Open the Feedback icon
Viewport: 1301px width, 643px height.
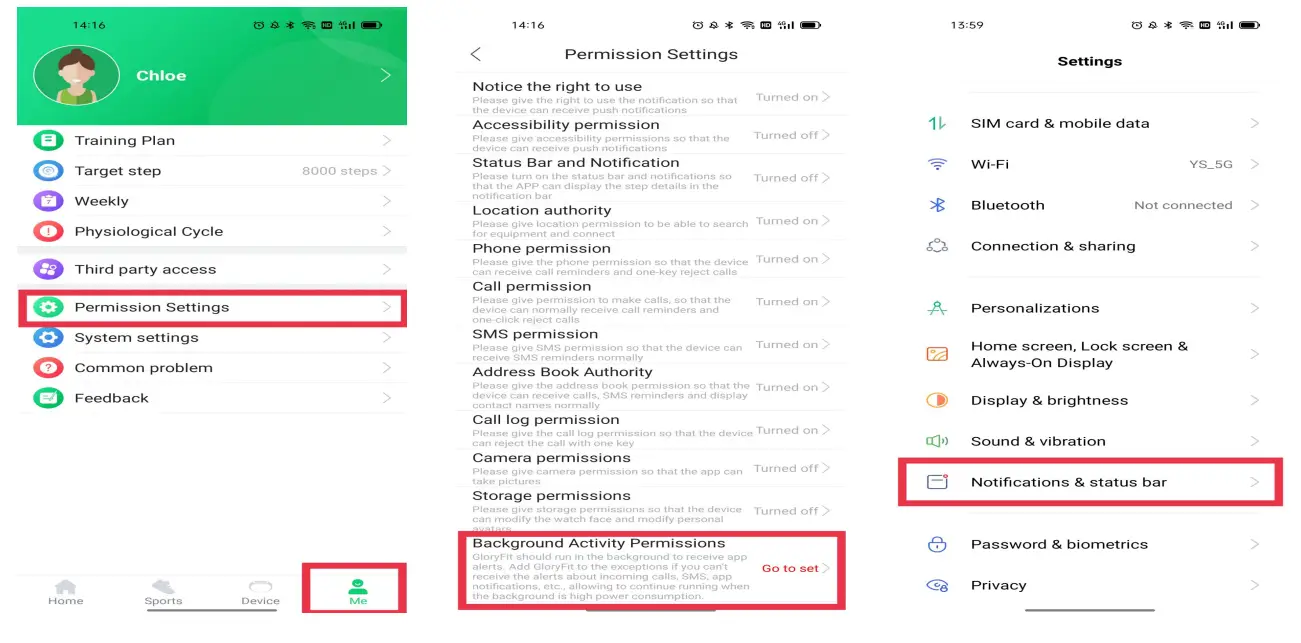pyautogui.click(x=48, y=398)
